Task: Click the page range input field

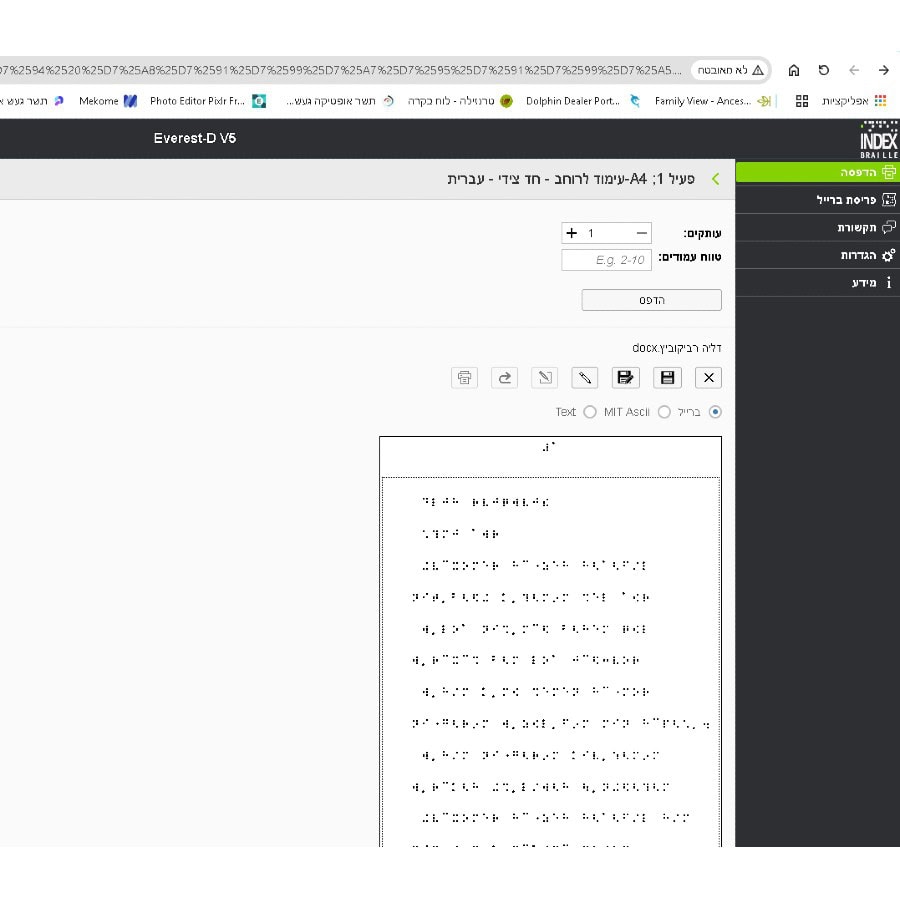Action: click(x=606, y=260)
